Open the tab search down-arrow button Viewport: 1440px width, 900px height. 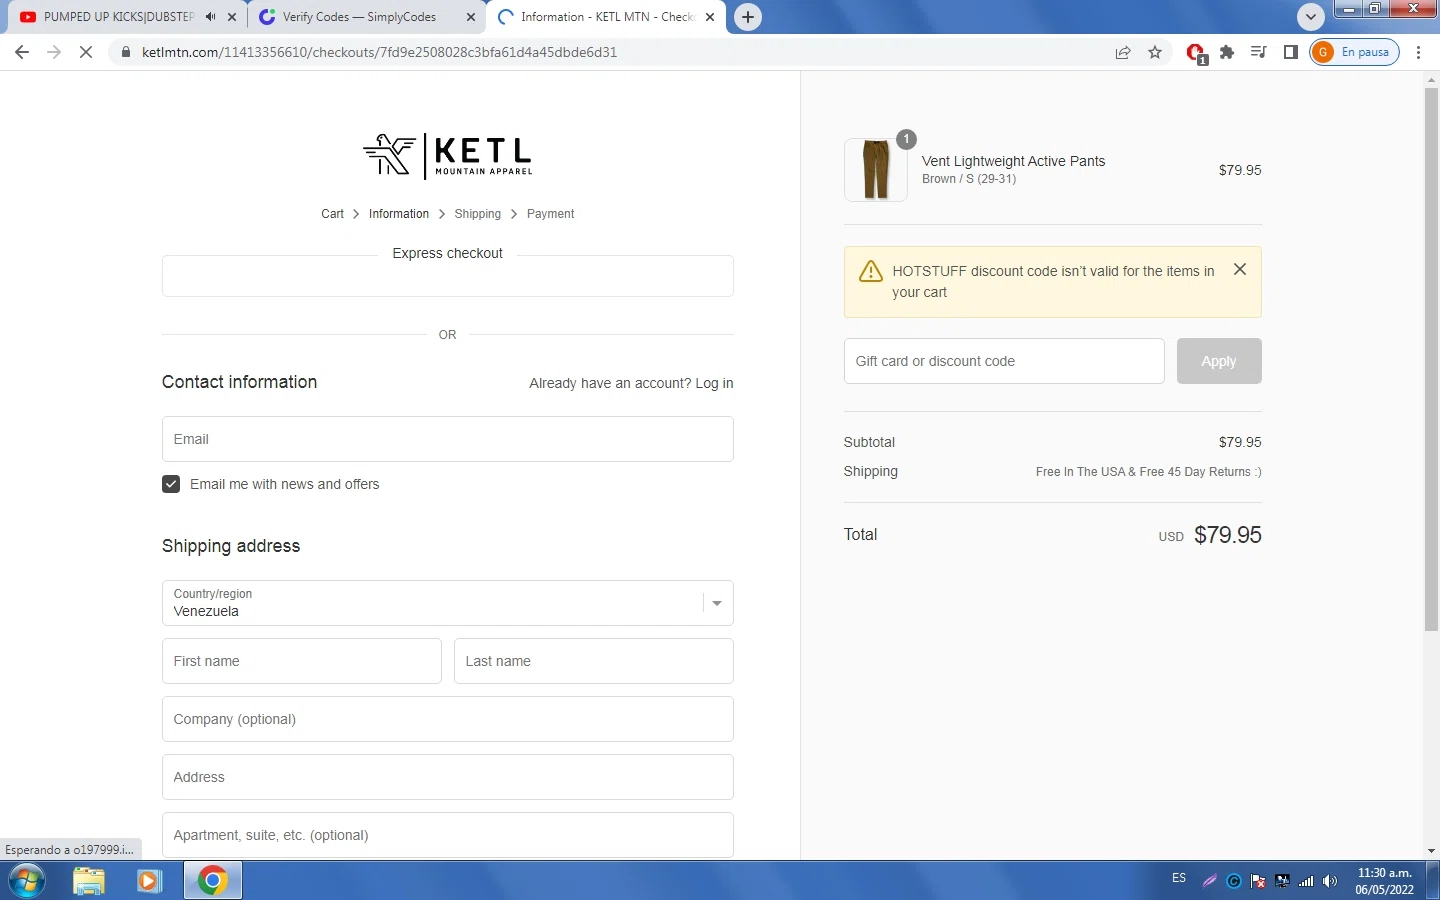pyautogui.click(x=1310, y=17)
